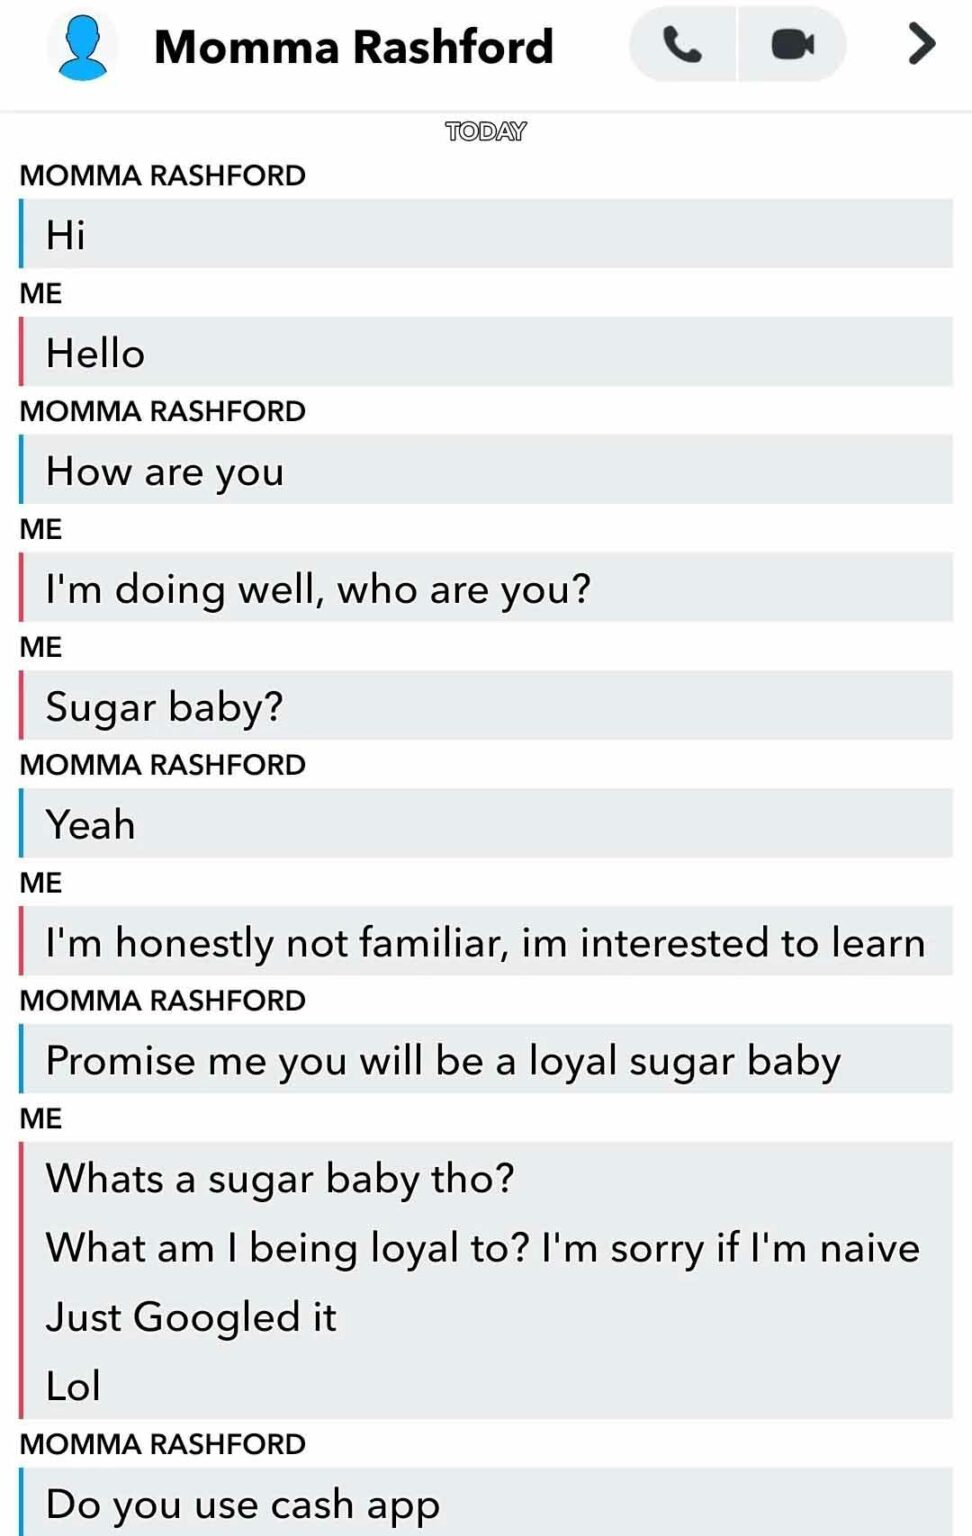Image resolution: width=972 pixels, height=1536 pixels.
Task: Open chat details with the right chevron
Action: [920, 44]
